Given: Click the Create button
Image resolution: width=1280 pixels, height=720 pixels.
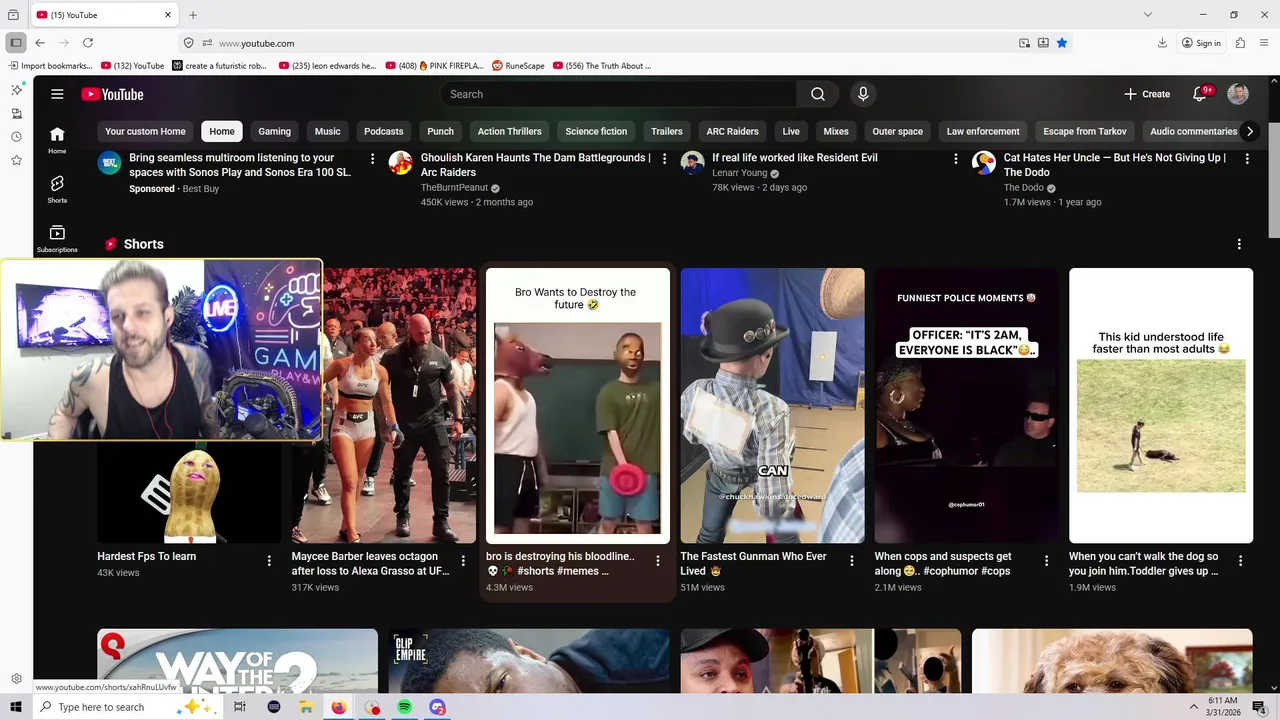Looking at the screenshot, I should 1147,94.
